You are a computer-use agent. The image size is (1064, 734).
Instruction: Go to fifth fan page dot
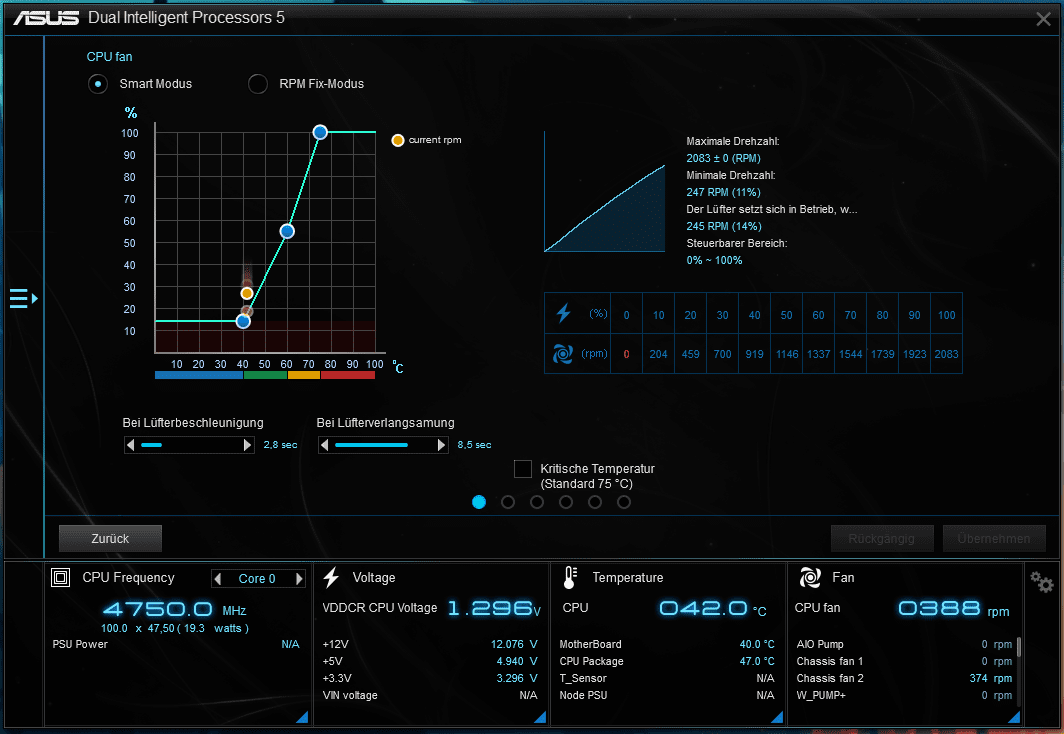(595, 502)
